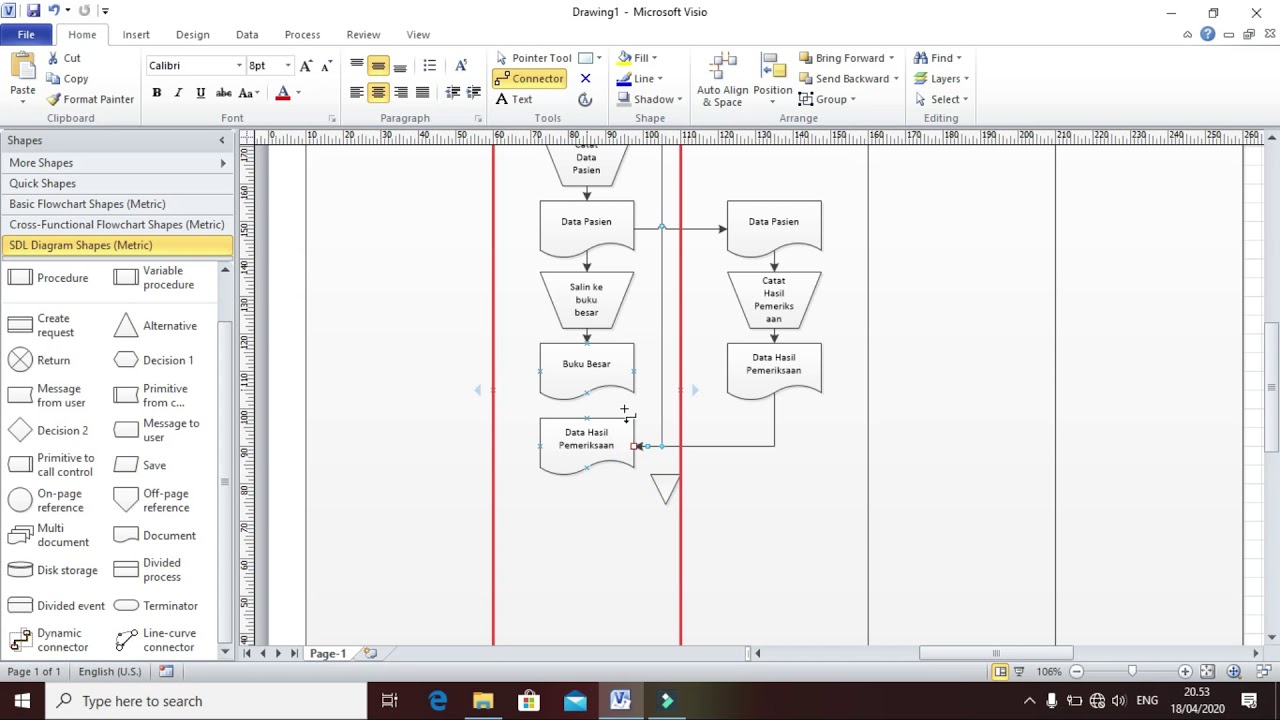This screenshot has width=1280, height=720.
Task: Open the font name dropdown
Action: [239, 66]
